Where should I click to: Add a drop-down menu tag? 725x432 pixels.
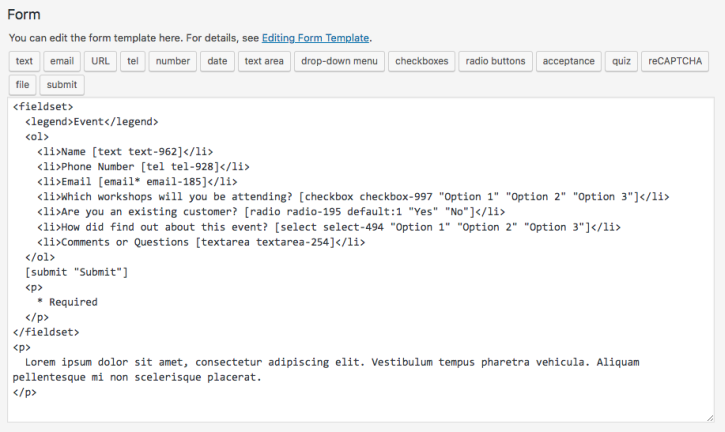point(340,61)
